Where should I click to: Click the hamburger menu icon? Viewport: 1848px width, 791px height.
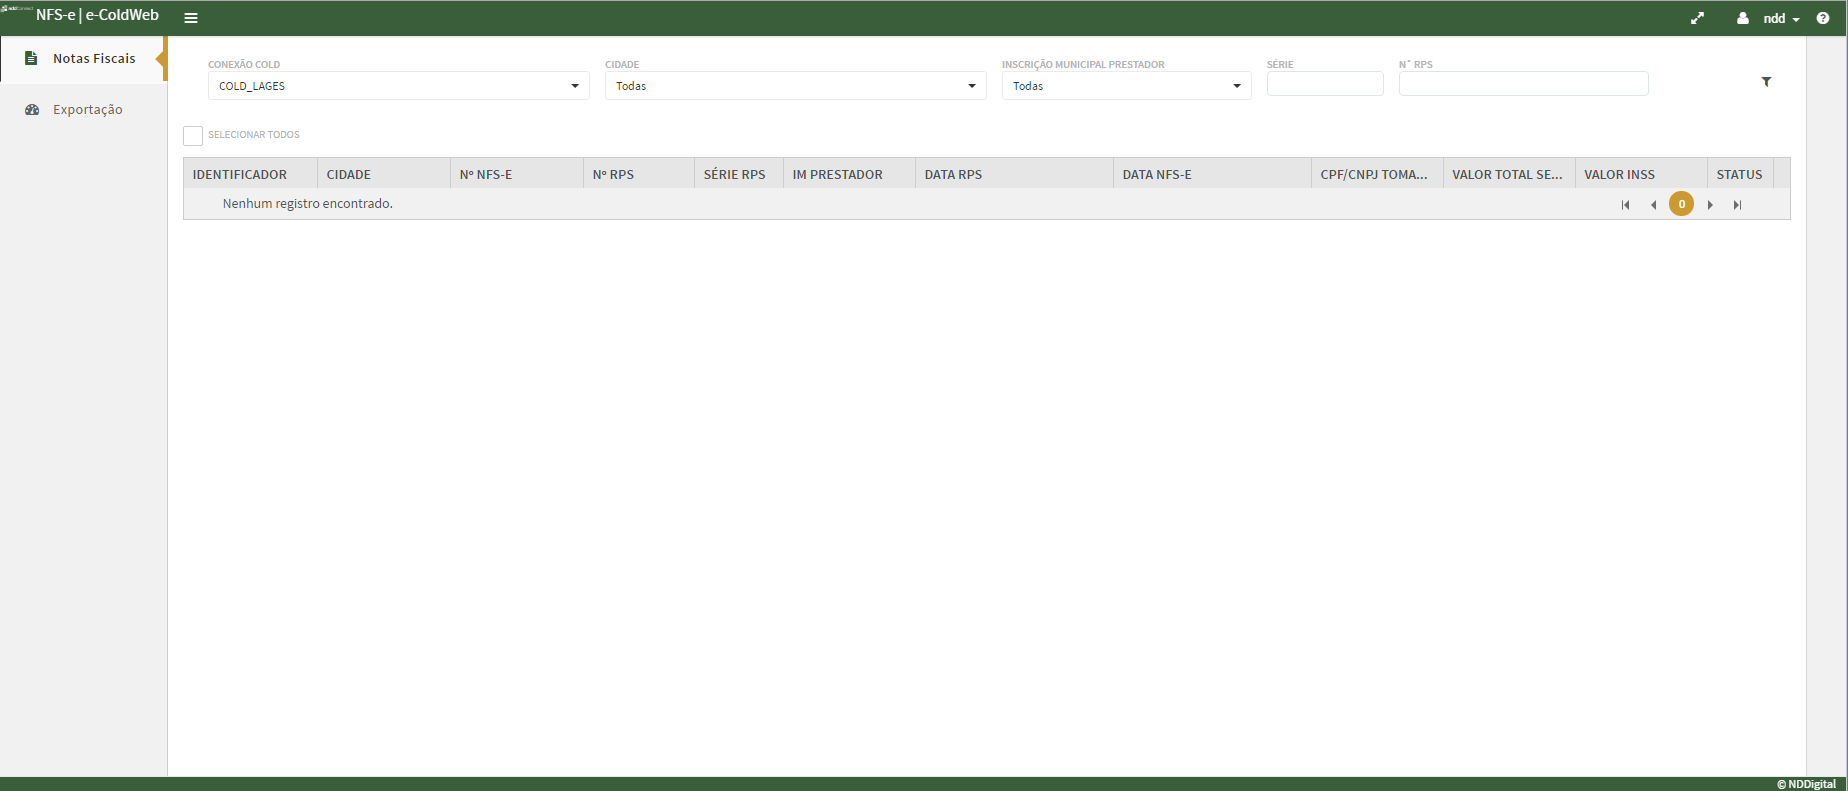[x=191, y=18]
